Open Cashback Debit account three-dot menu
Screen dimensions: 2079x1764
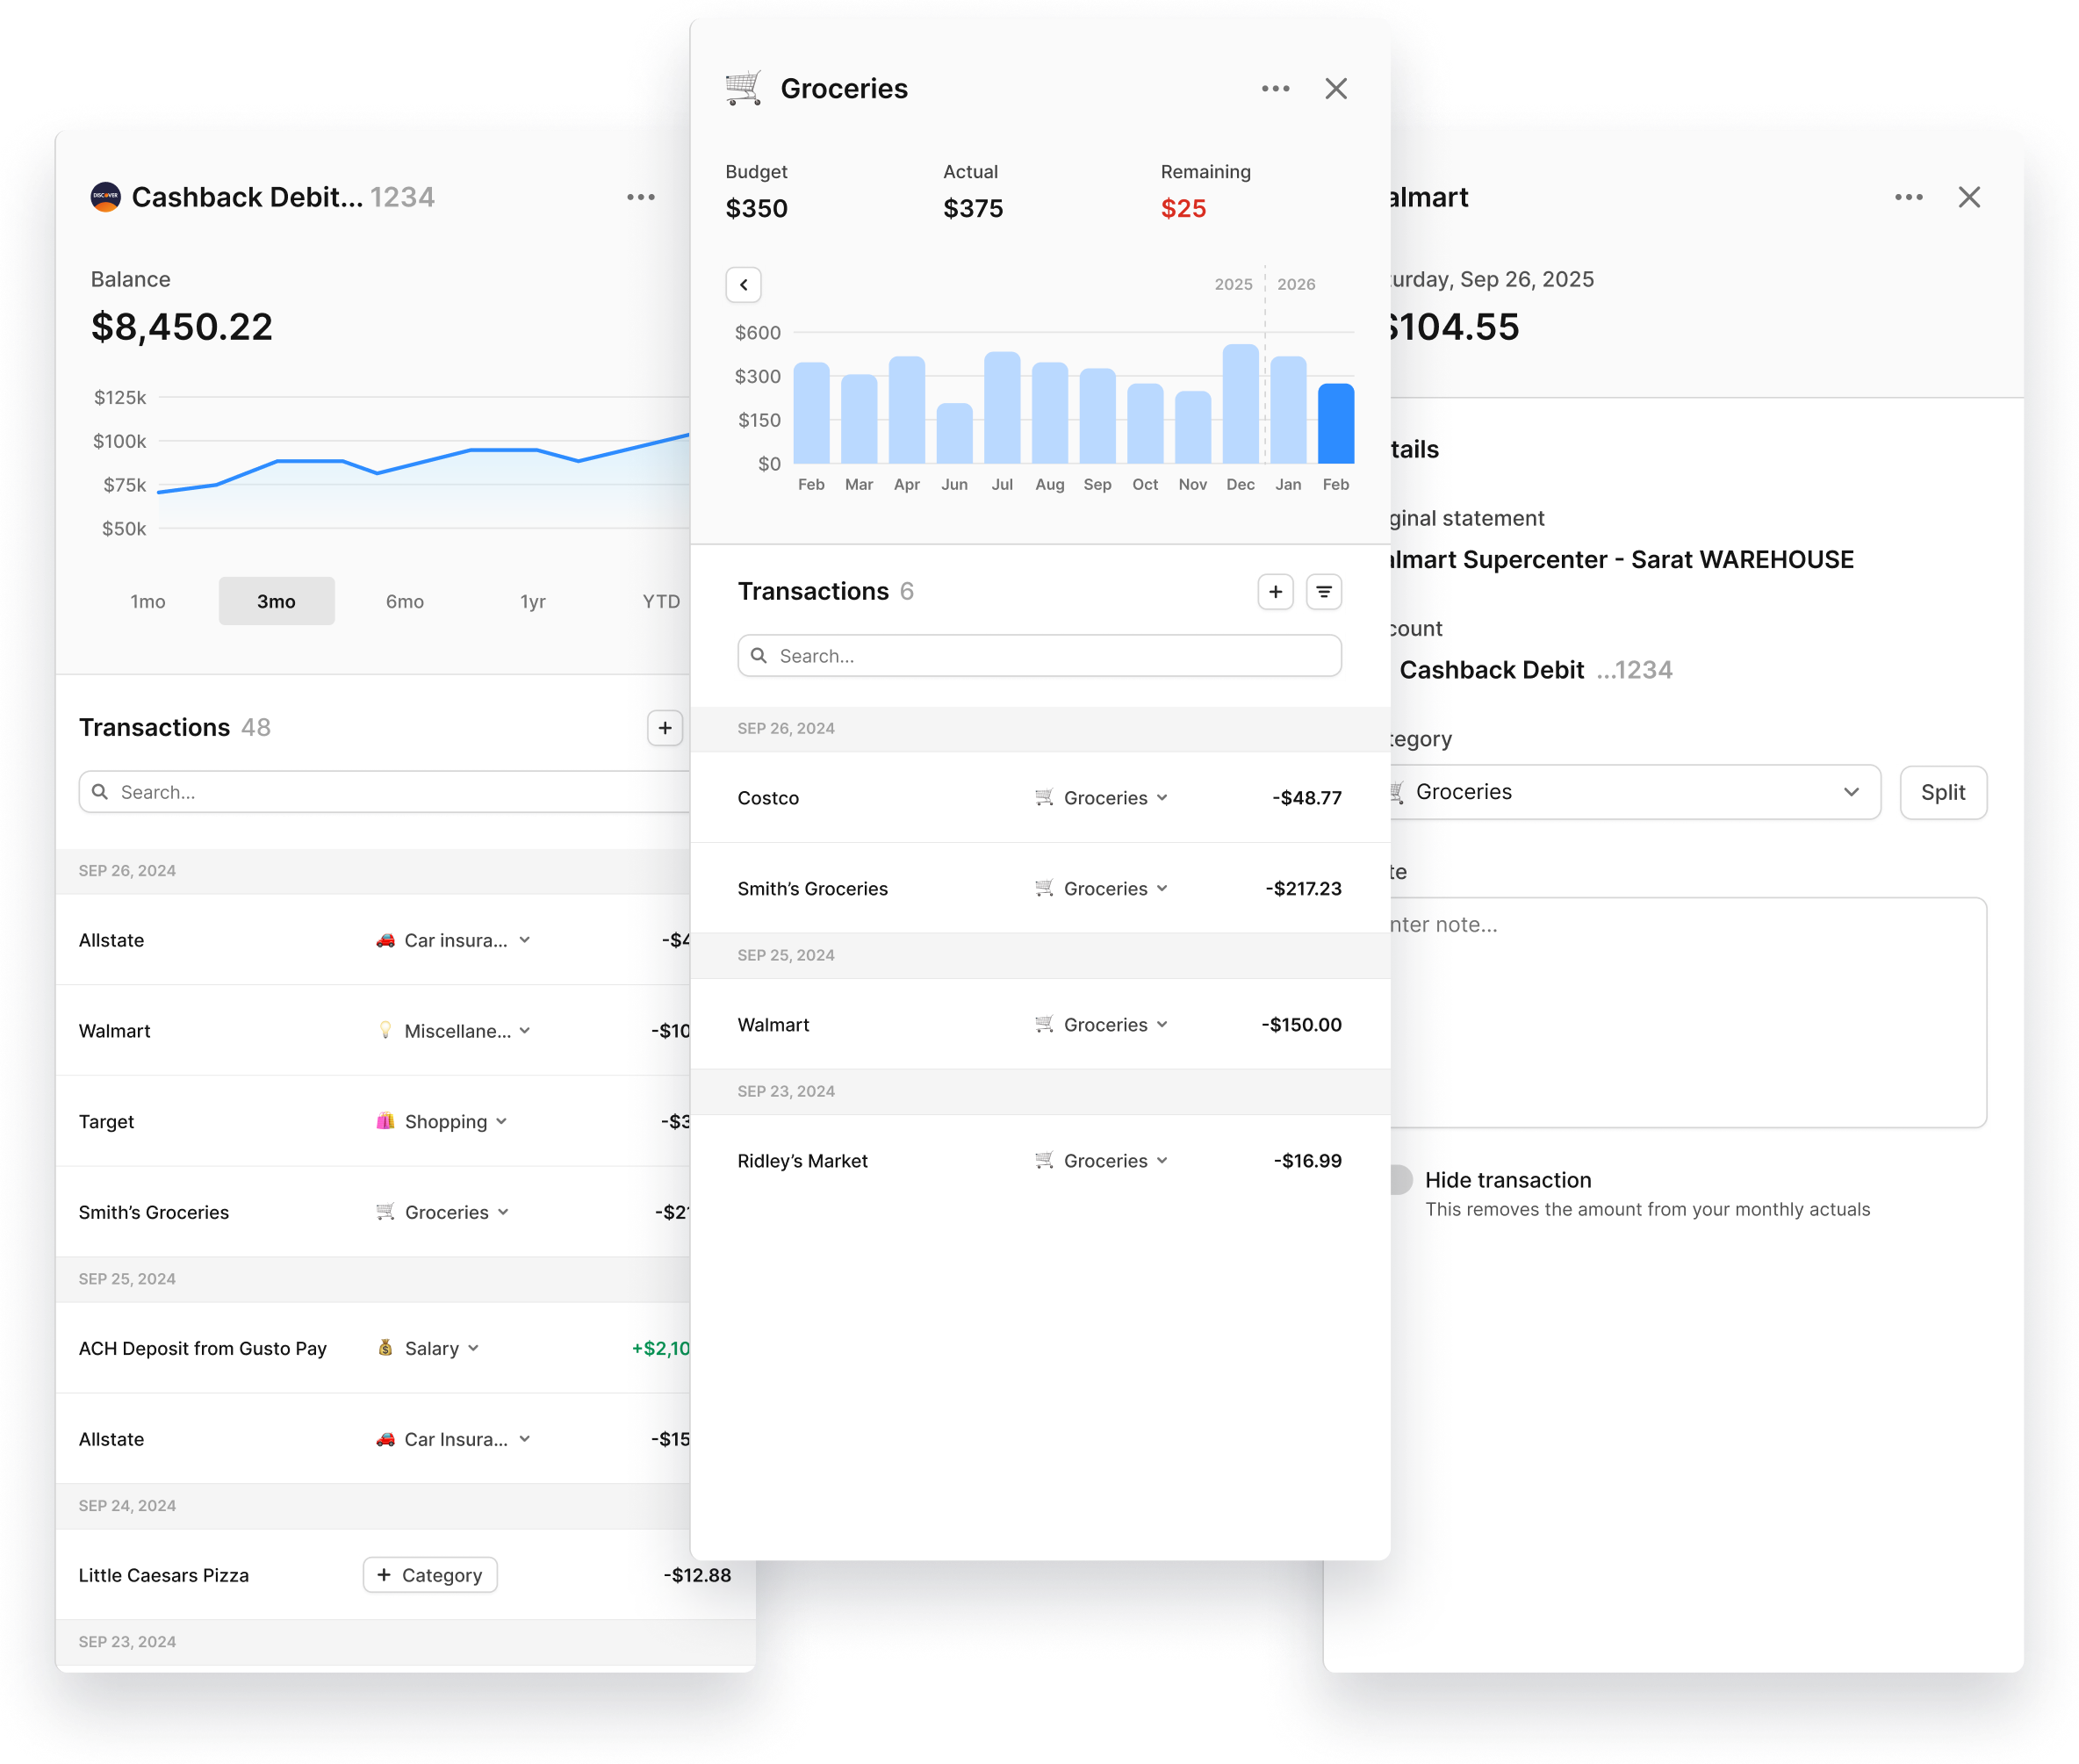click(x=641, y=197)
